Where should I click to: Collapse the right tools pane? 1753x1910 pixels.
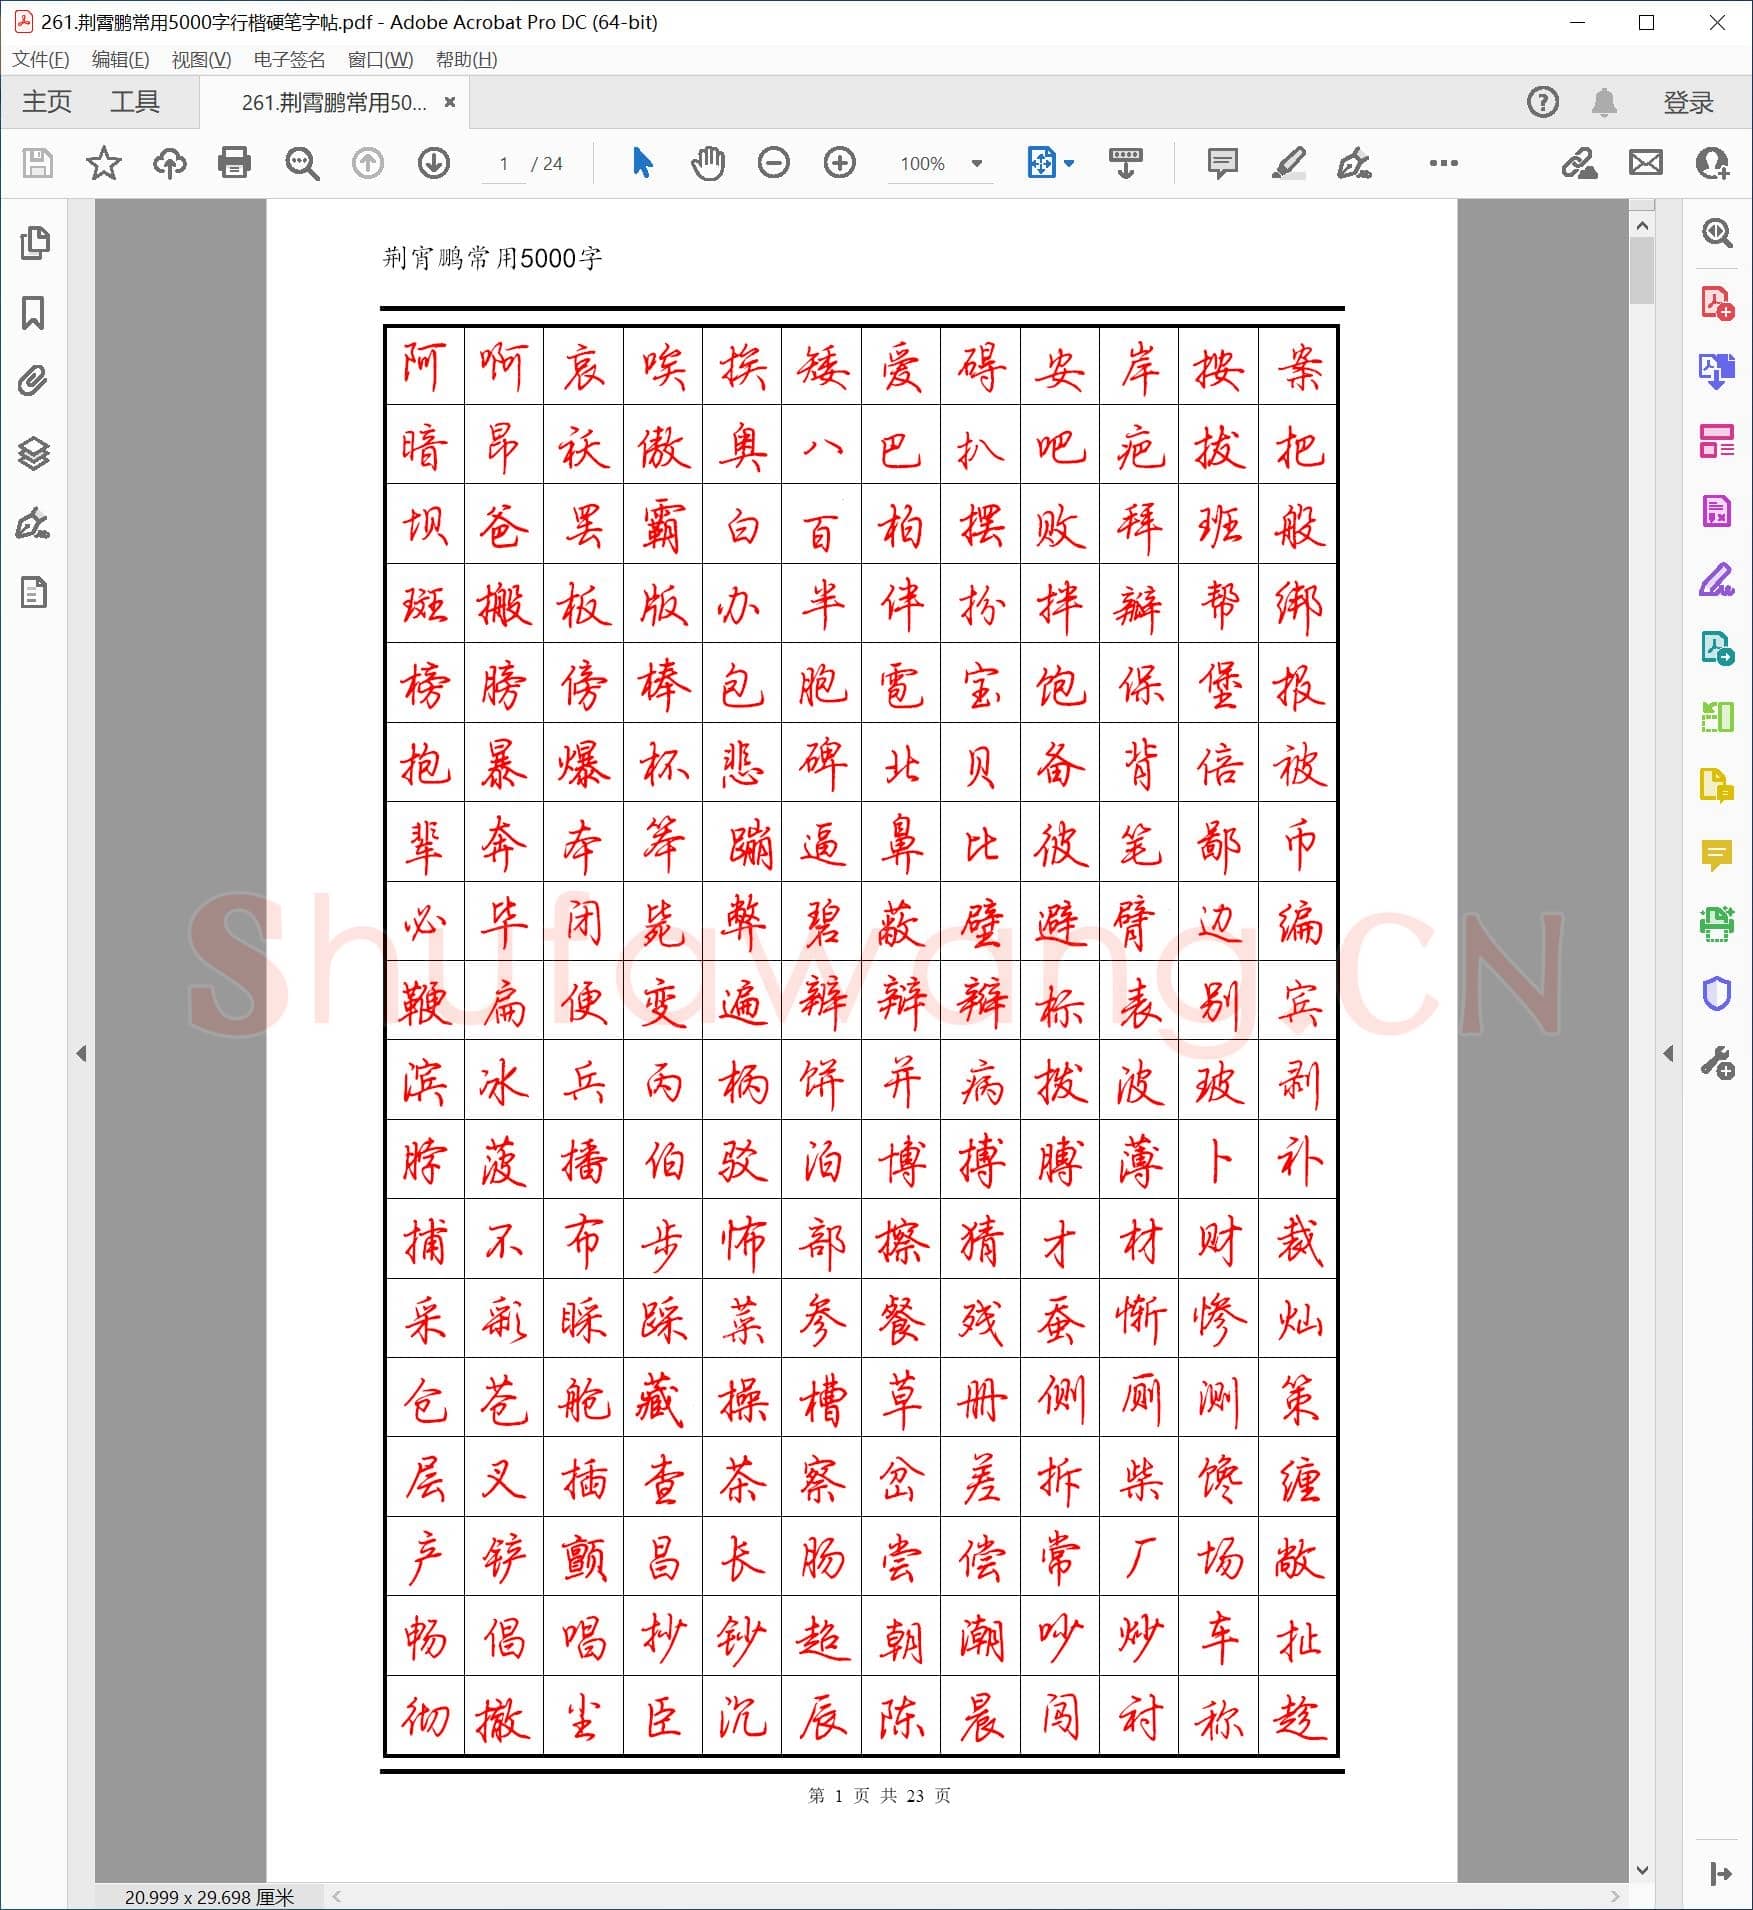[x=1669, y=1053]
